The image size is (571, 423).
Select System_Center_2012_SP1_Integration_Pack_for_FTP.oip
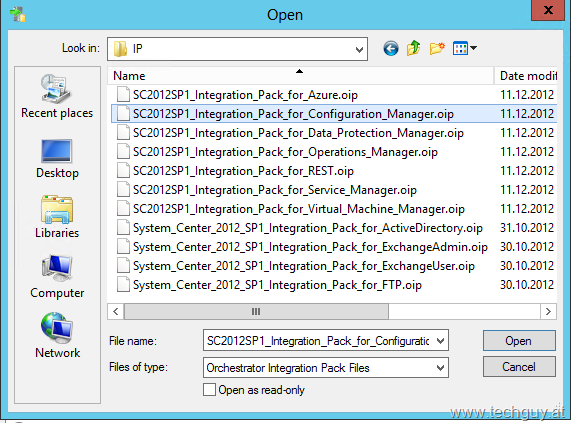tap(277, 285)
